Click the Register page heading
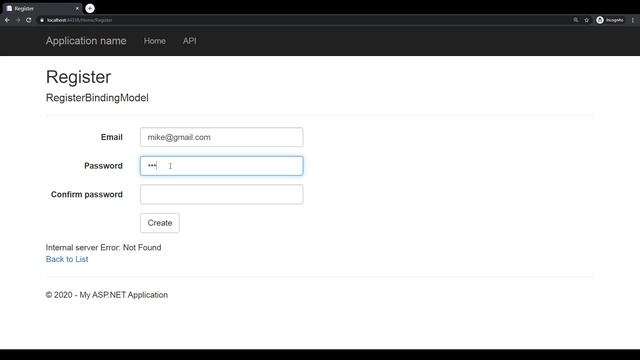 coord(78,77)
